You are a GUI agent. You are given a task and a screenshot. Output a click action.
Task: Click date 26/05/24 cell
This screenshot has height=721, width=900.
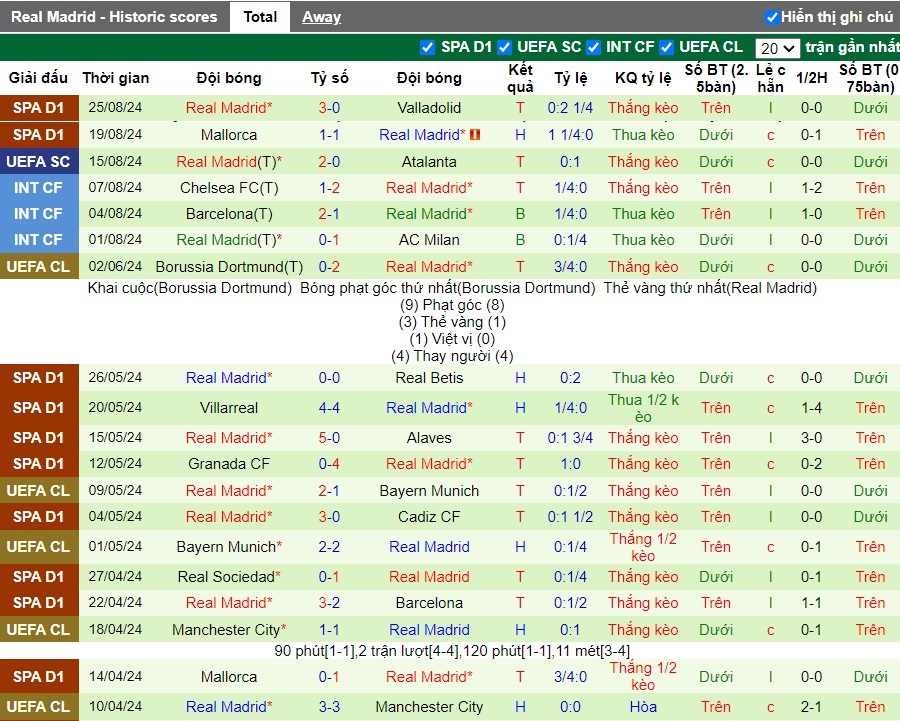tap(115, 377)
